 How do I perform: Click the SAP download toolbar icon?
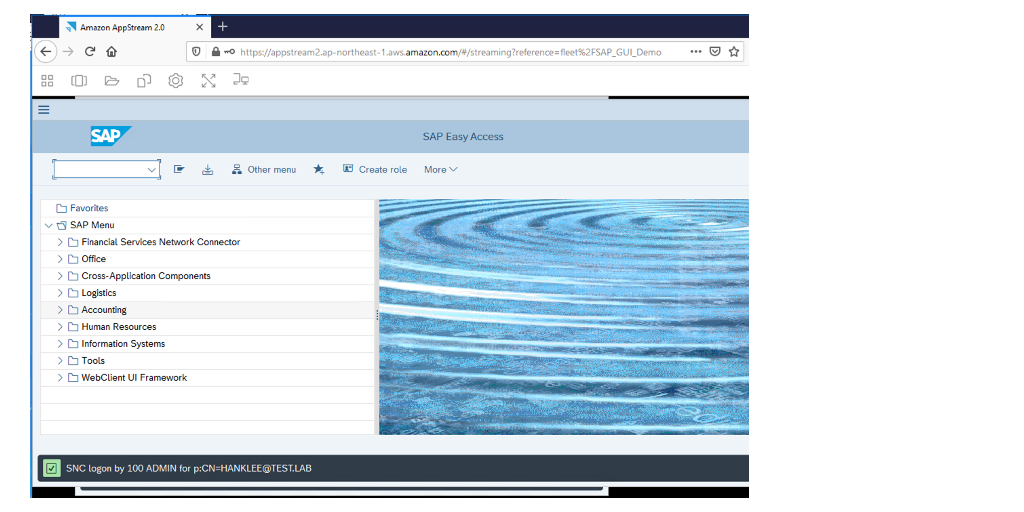(208, 170)
